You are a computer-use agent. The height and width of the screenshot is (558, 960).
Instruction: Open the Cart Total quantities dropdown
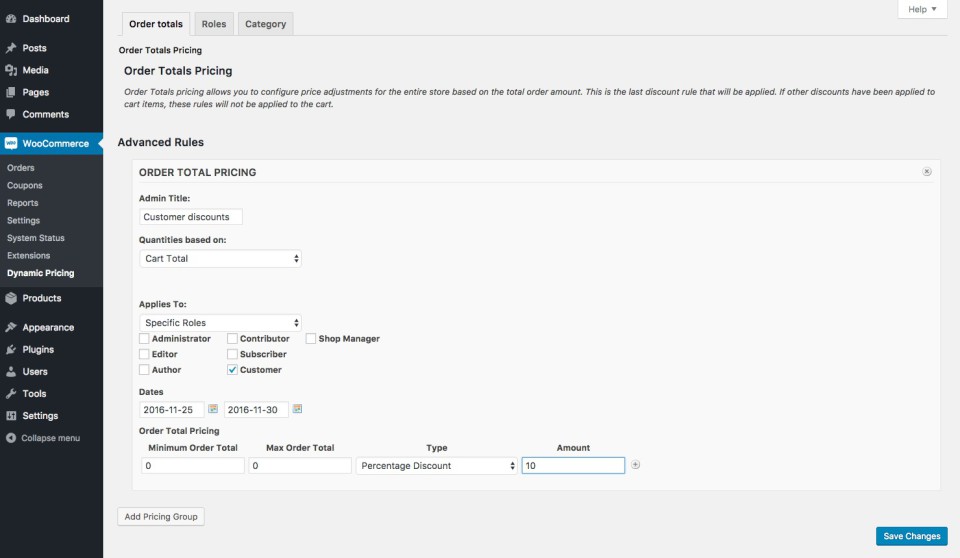pyautogui.click(x=220, y=258)
